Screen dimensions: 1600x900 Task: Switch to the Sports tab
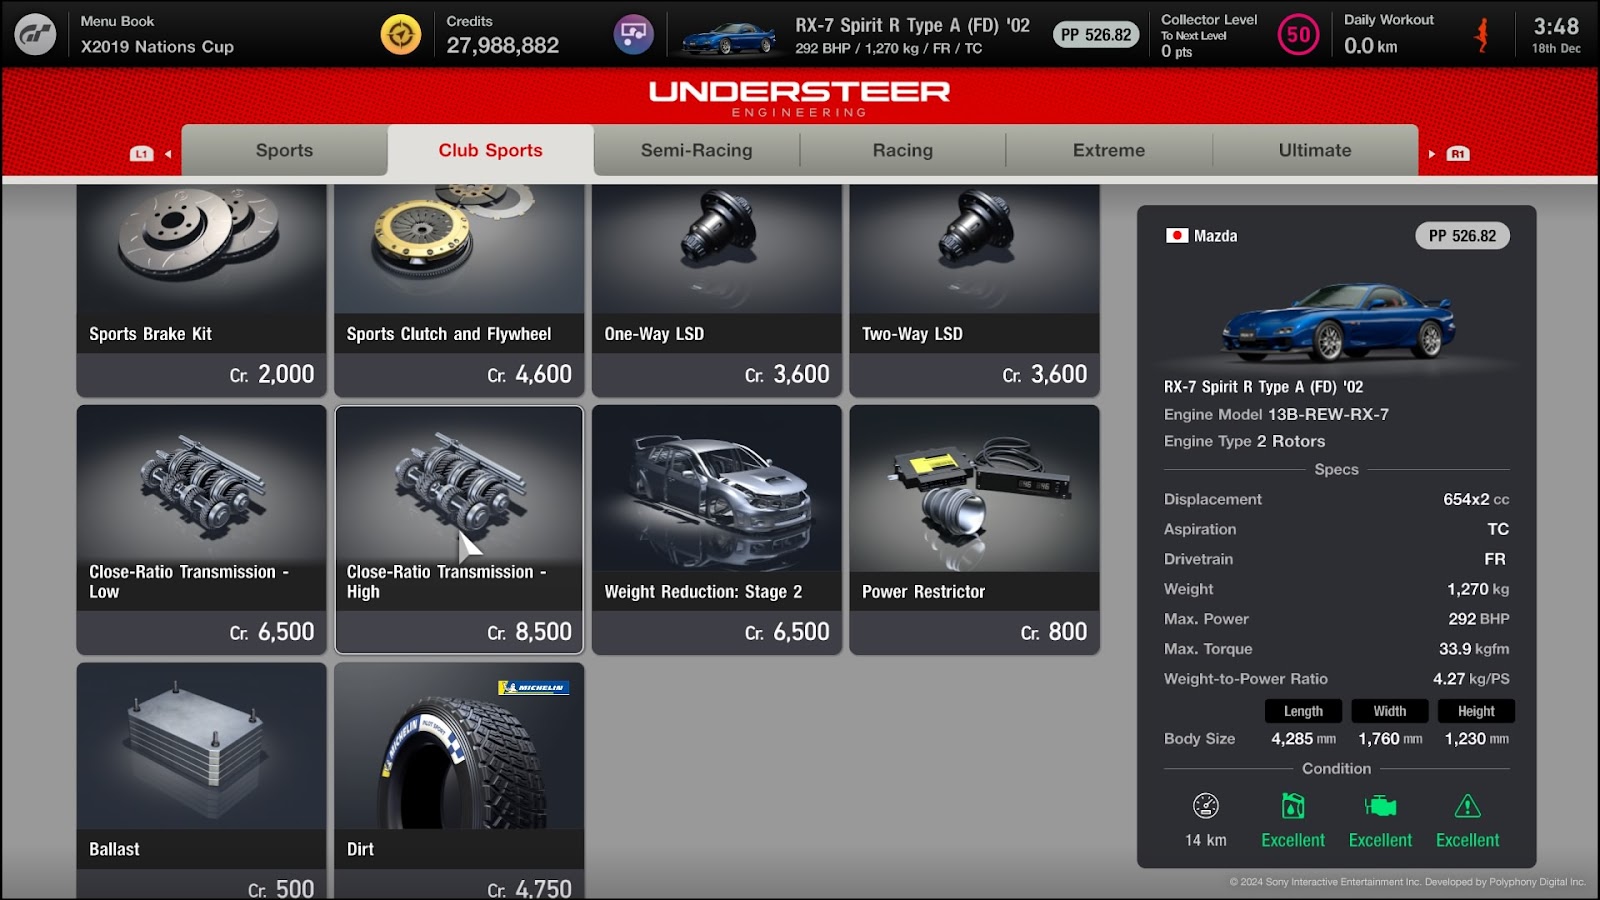[x=284, y=150]
